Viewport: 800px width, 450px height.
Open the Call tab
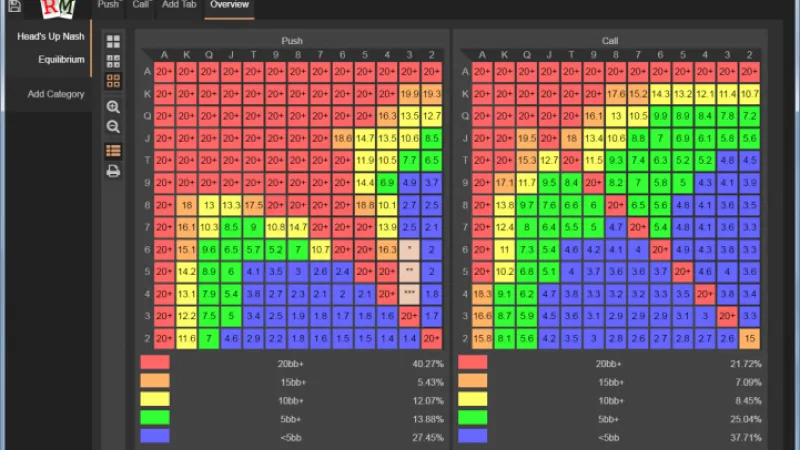(x=140, y=5)
